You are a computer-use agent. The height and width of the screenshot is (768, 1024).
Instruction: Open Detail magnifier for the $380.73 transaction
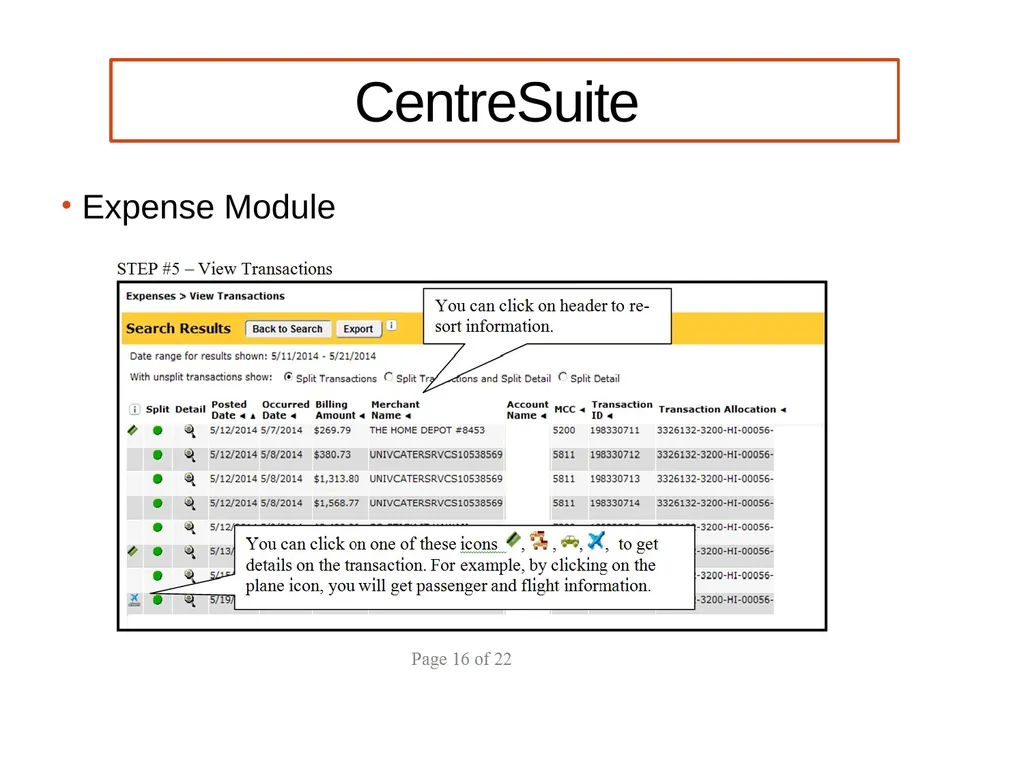[189, 455]
